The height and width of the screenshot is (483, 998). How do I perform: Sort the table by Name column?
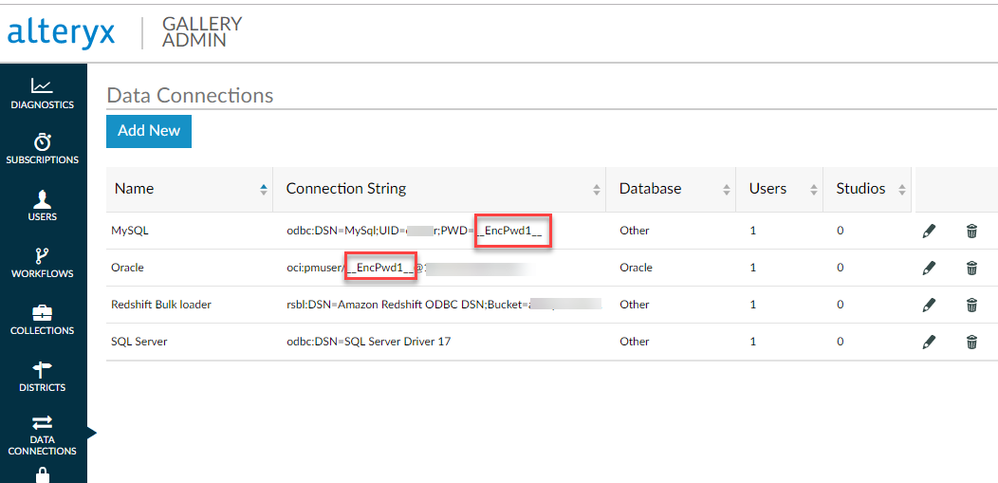point(190,189)
